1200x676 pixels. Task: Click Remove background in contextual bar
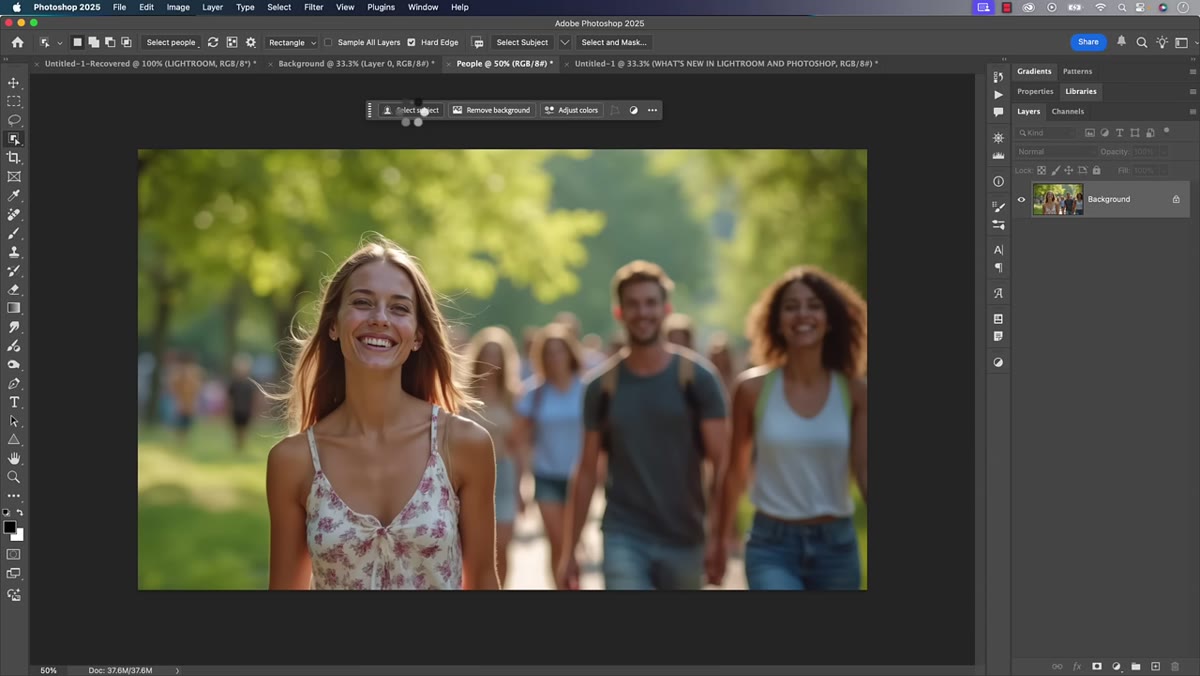pos(491,110)
